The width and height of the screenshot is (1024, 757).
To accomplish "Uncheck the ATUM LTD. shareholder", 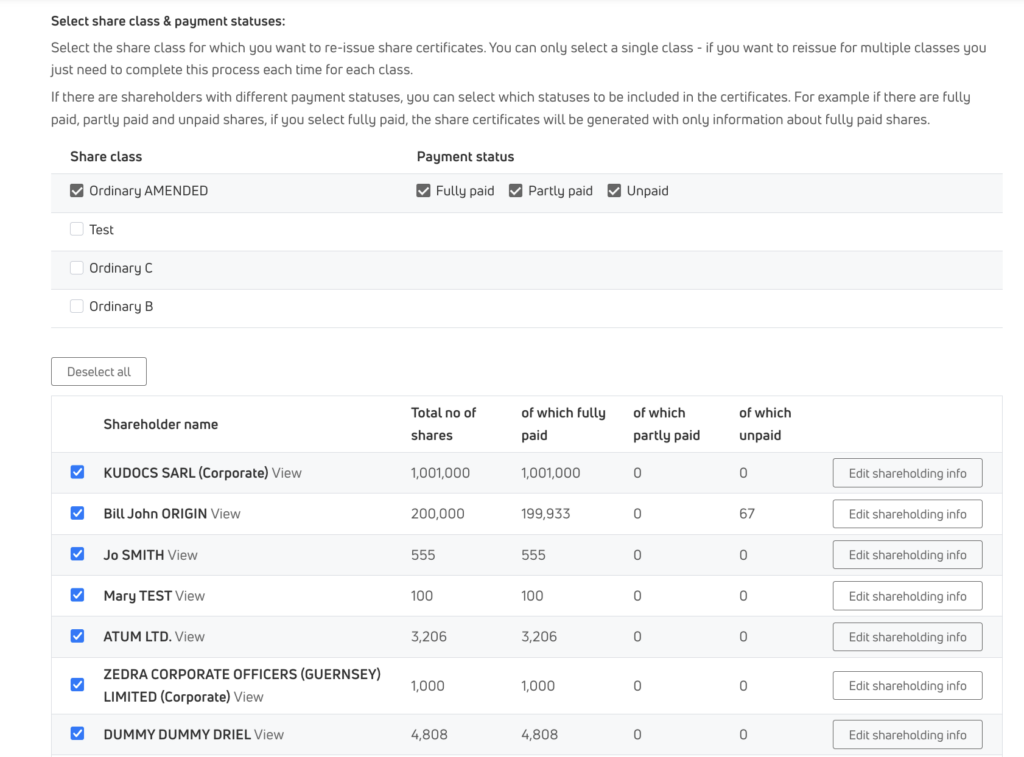I will 77,636.
